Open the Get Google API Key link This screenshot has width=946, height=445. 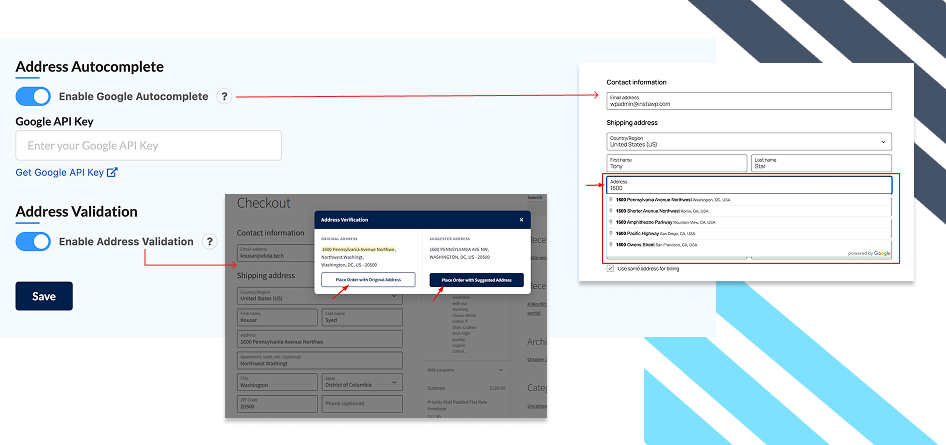pyautogui.click(x=60, y=172)
